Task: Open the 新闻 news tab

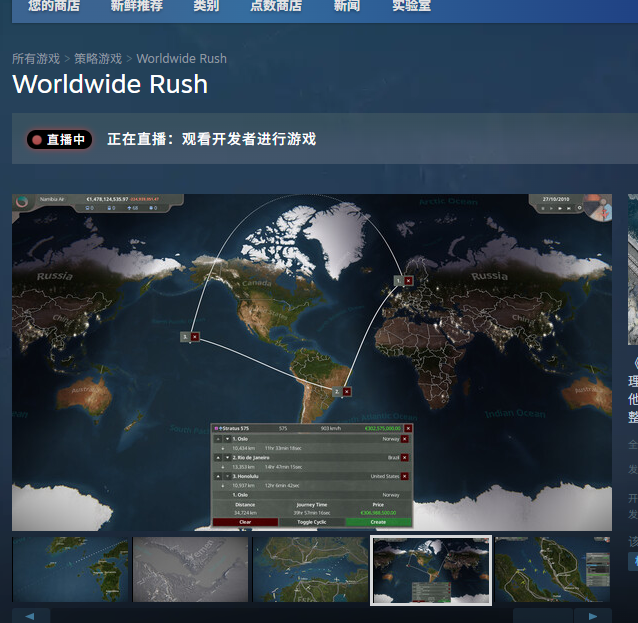Action: [x=347, y=6]
